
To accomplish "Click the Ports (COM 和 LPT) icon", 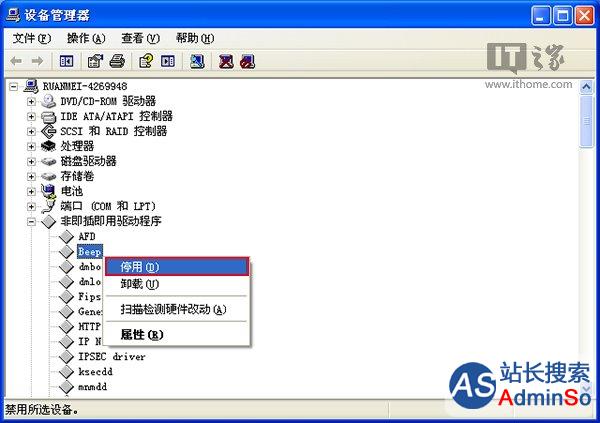I will [x=49, y=206].
